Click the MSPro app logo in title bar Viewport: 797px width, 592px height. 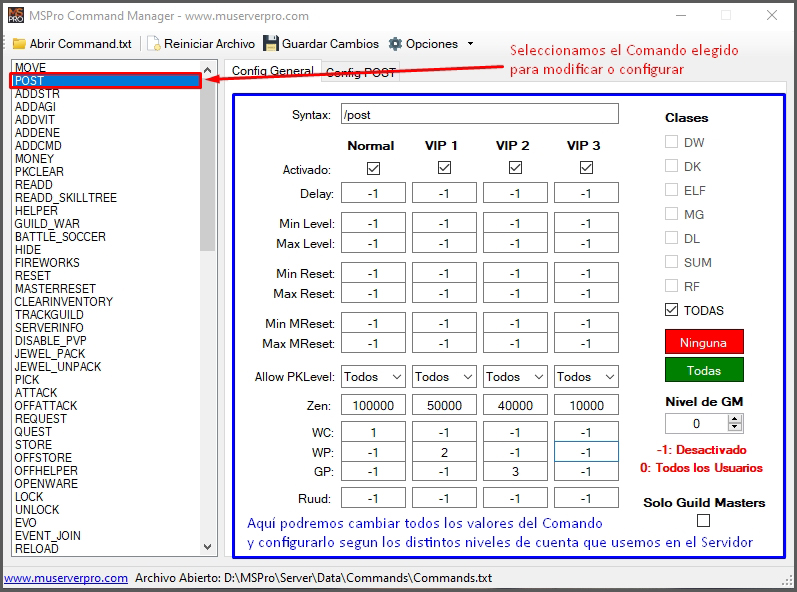pos(15,15)
